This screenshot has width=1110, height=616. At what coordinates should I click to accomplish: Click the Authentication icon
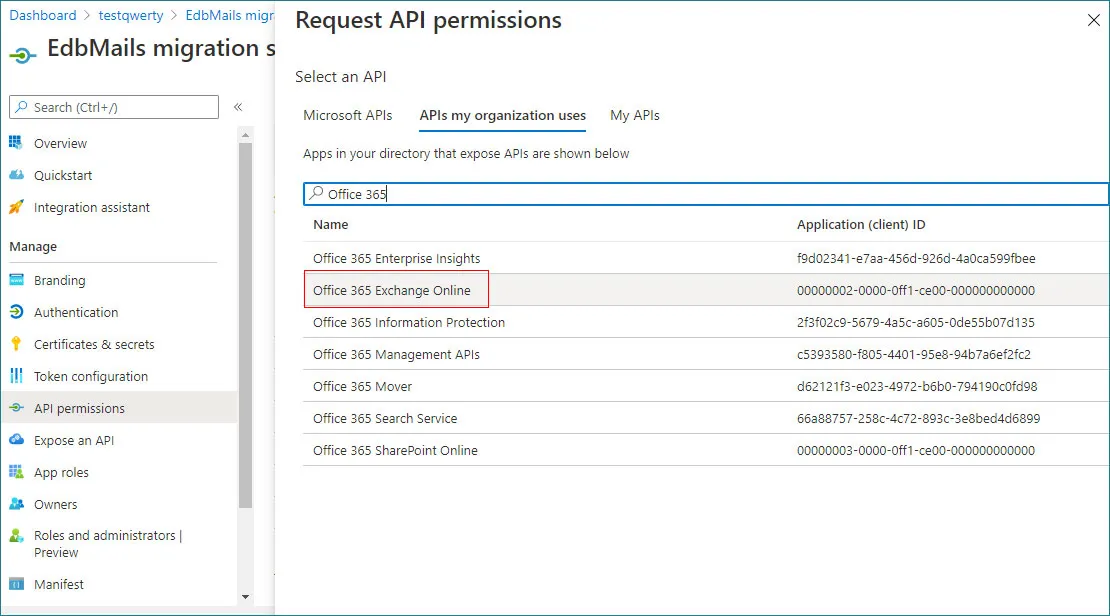(16, 312)
